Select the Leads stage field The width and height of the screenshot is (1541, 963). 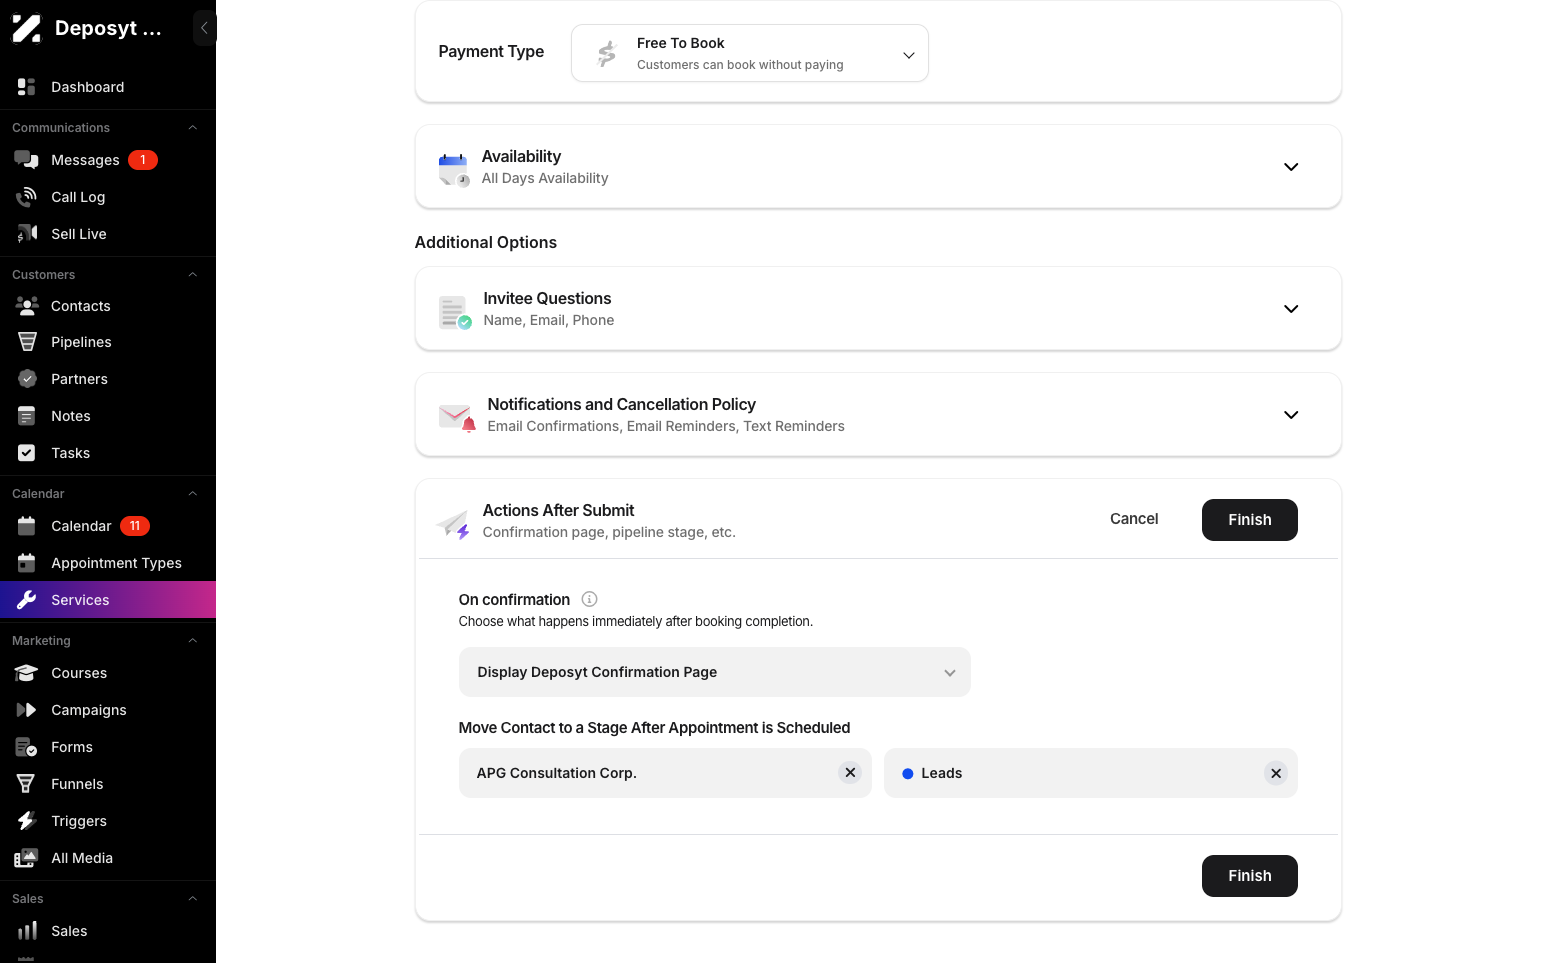point(1091,773)
